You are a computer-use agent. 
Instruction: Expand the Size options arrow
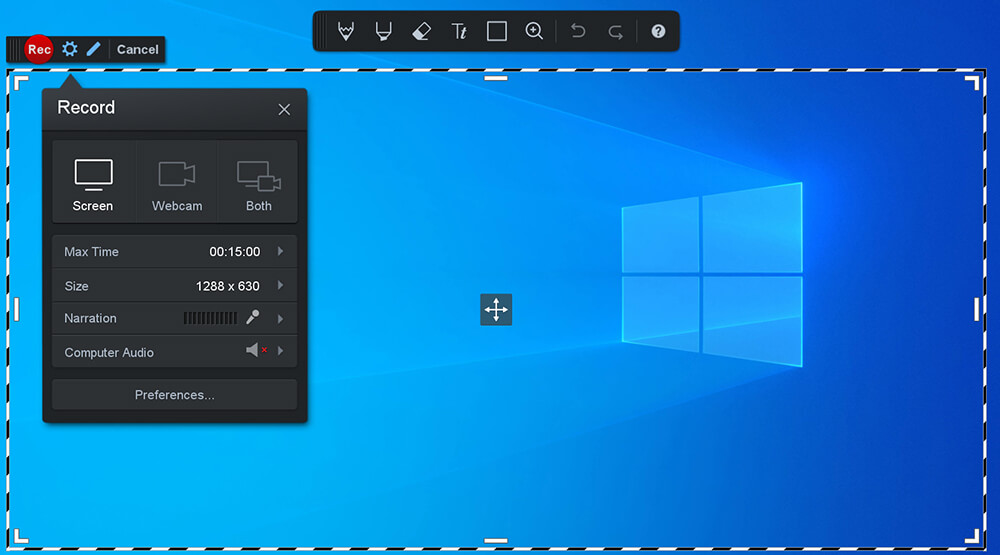coord(281,286)
